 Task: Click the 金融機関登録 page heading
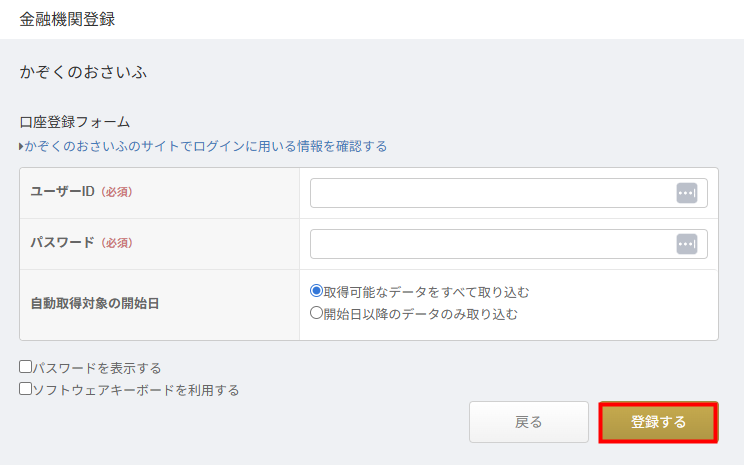67,19
